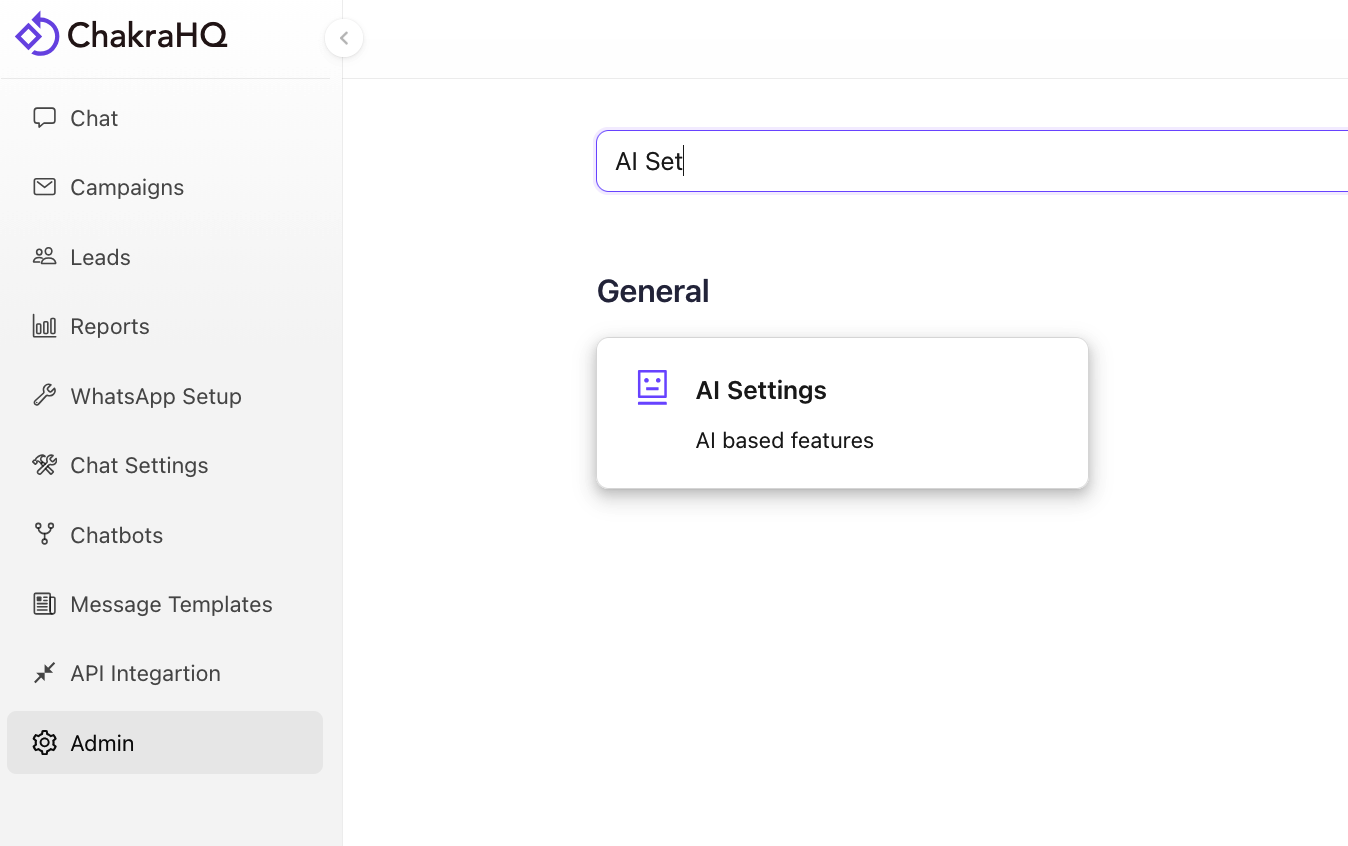
Task: Collapse the sidebar with the chevron button
Action: [x=344, y=38]
